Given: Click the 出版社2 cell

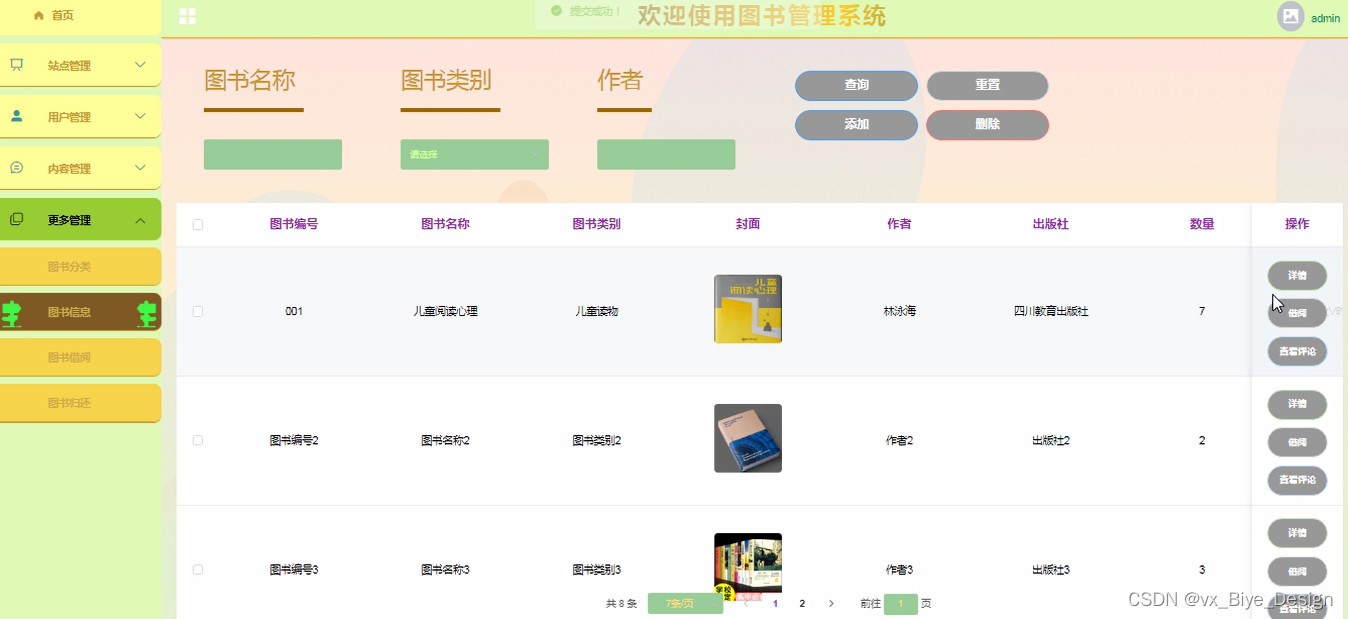Looking at the screenshot, I should (x=1051, y=441).
